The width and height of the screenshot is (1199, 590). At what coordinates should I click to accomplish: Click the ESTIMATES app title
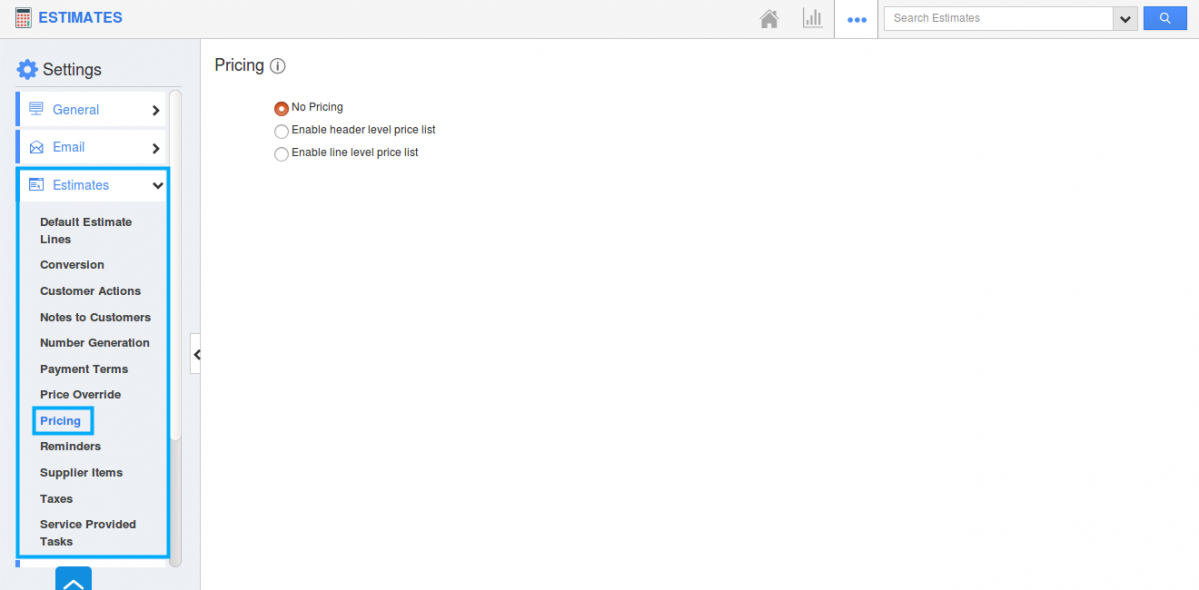80,18
